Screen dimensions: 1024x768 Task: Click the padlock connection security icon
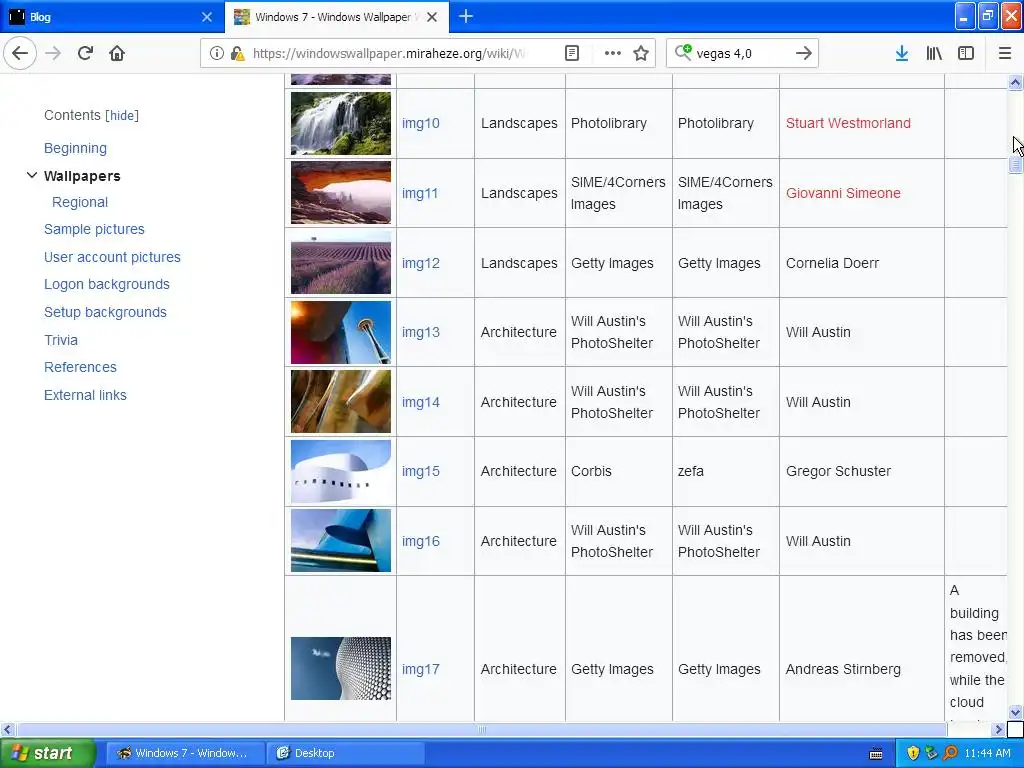[x=237, y=53]
